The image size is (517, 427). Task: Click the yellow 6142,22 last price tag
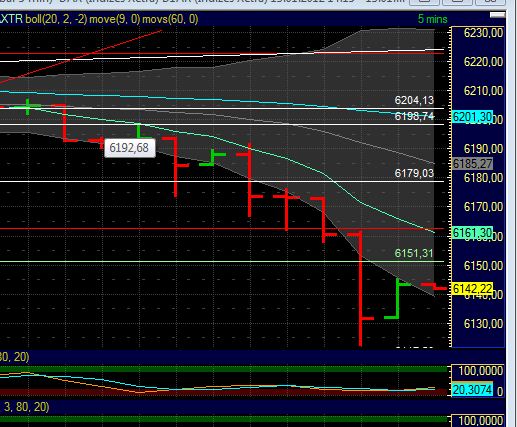coord(472,288)
